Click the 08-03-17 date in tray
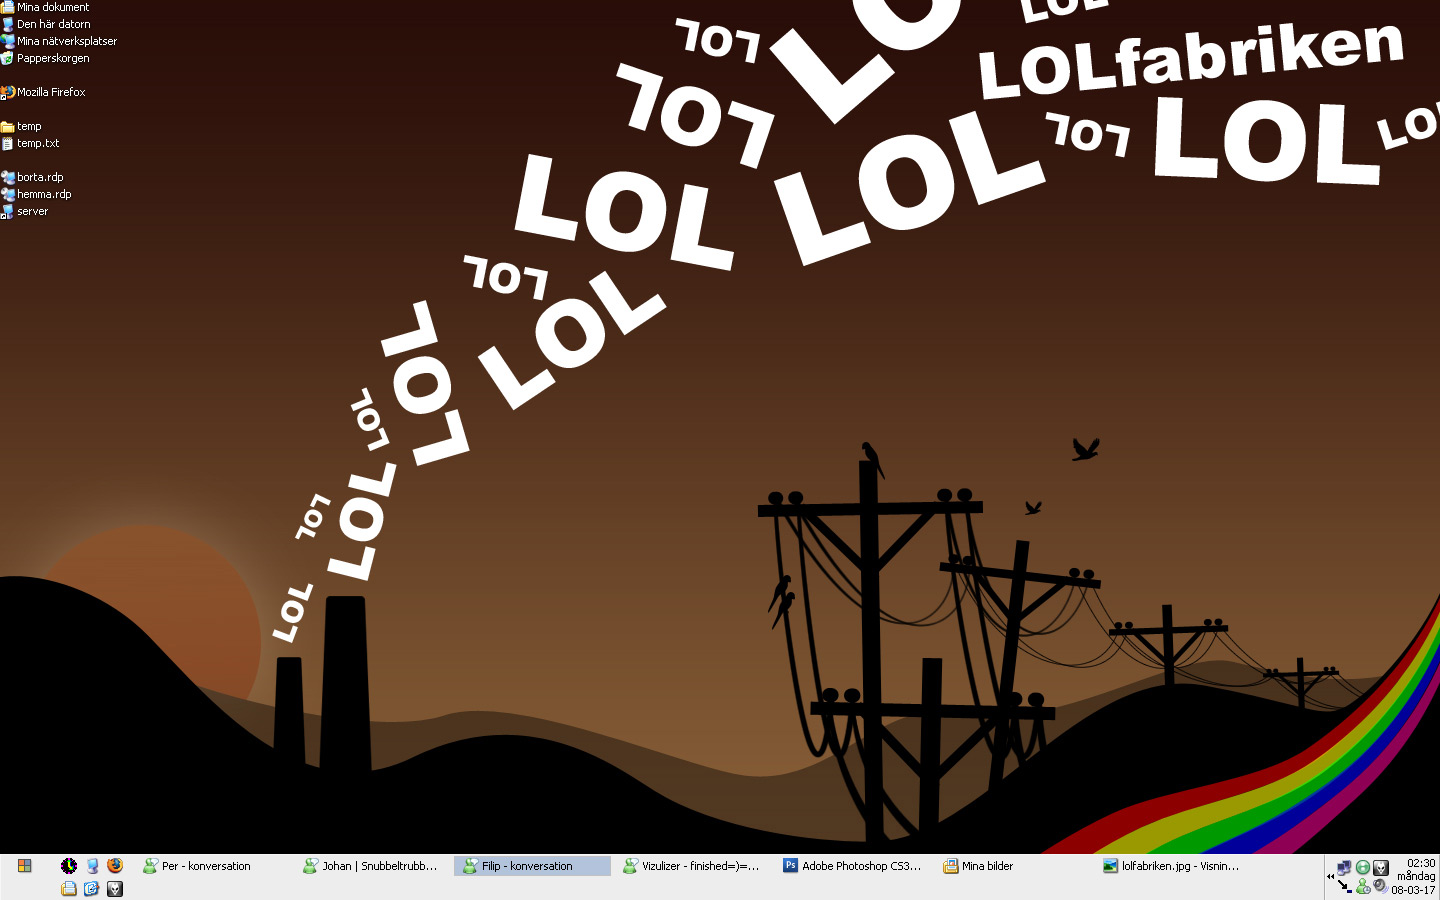This screenshot has width=1440, height=900. tap(1413, 890)
